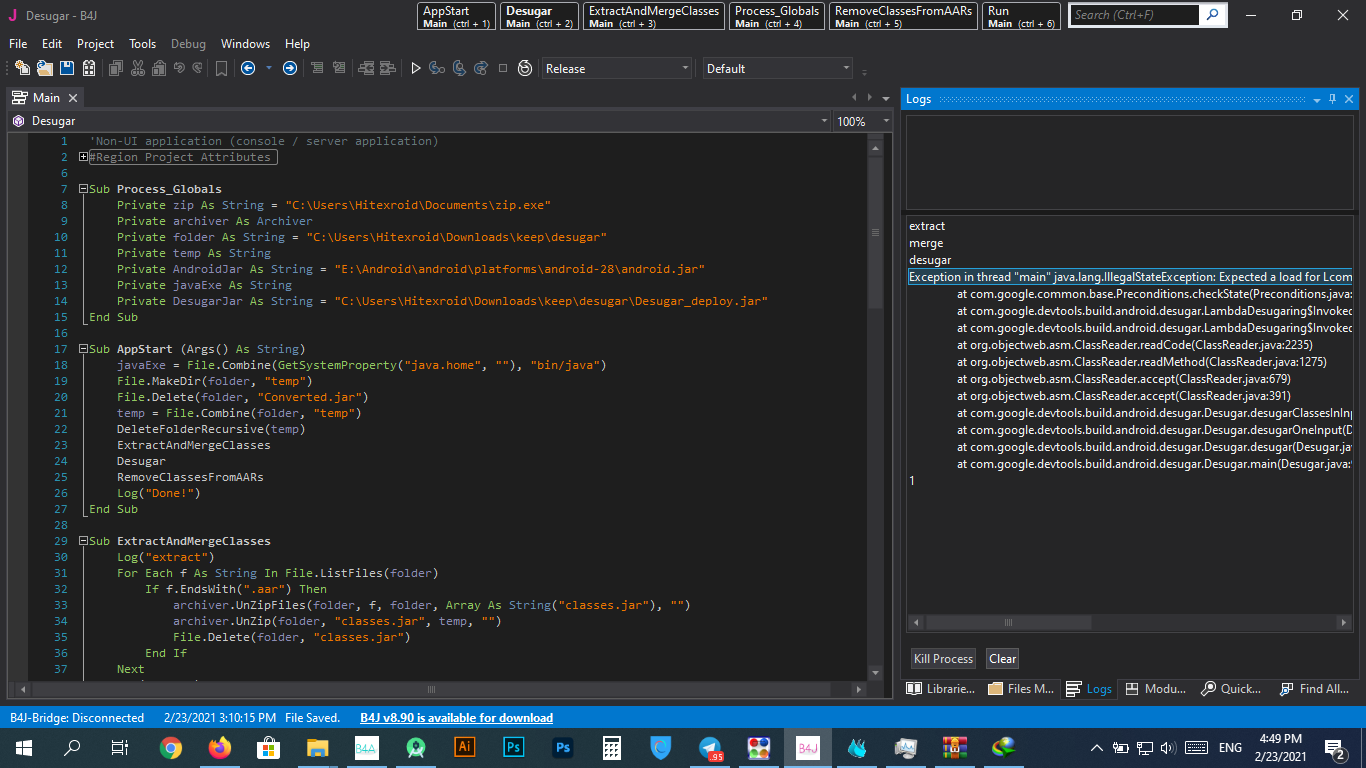Navigate back using the blue back arrow icon
This screenshot has height=768, width=1366.
[x=249, y=68]
